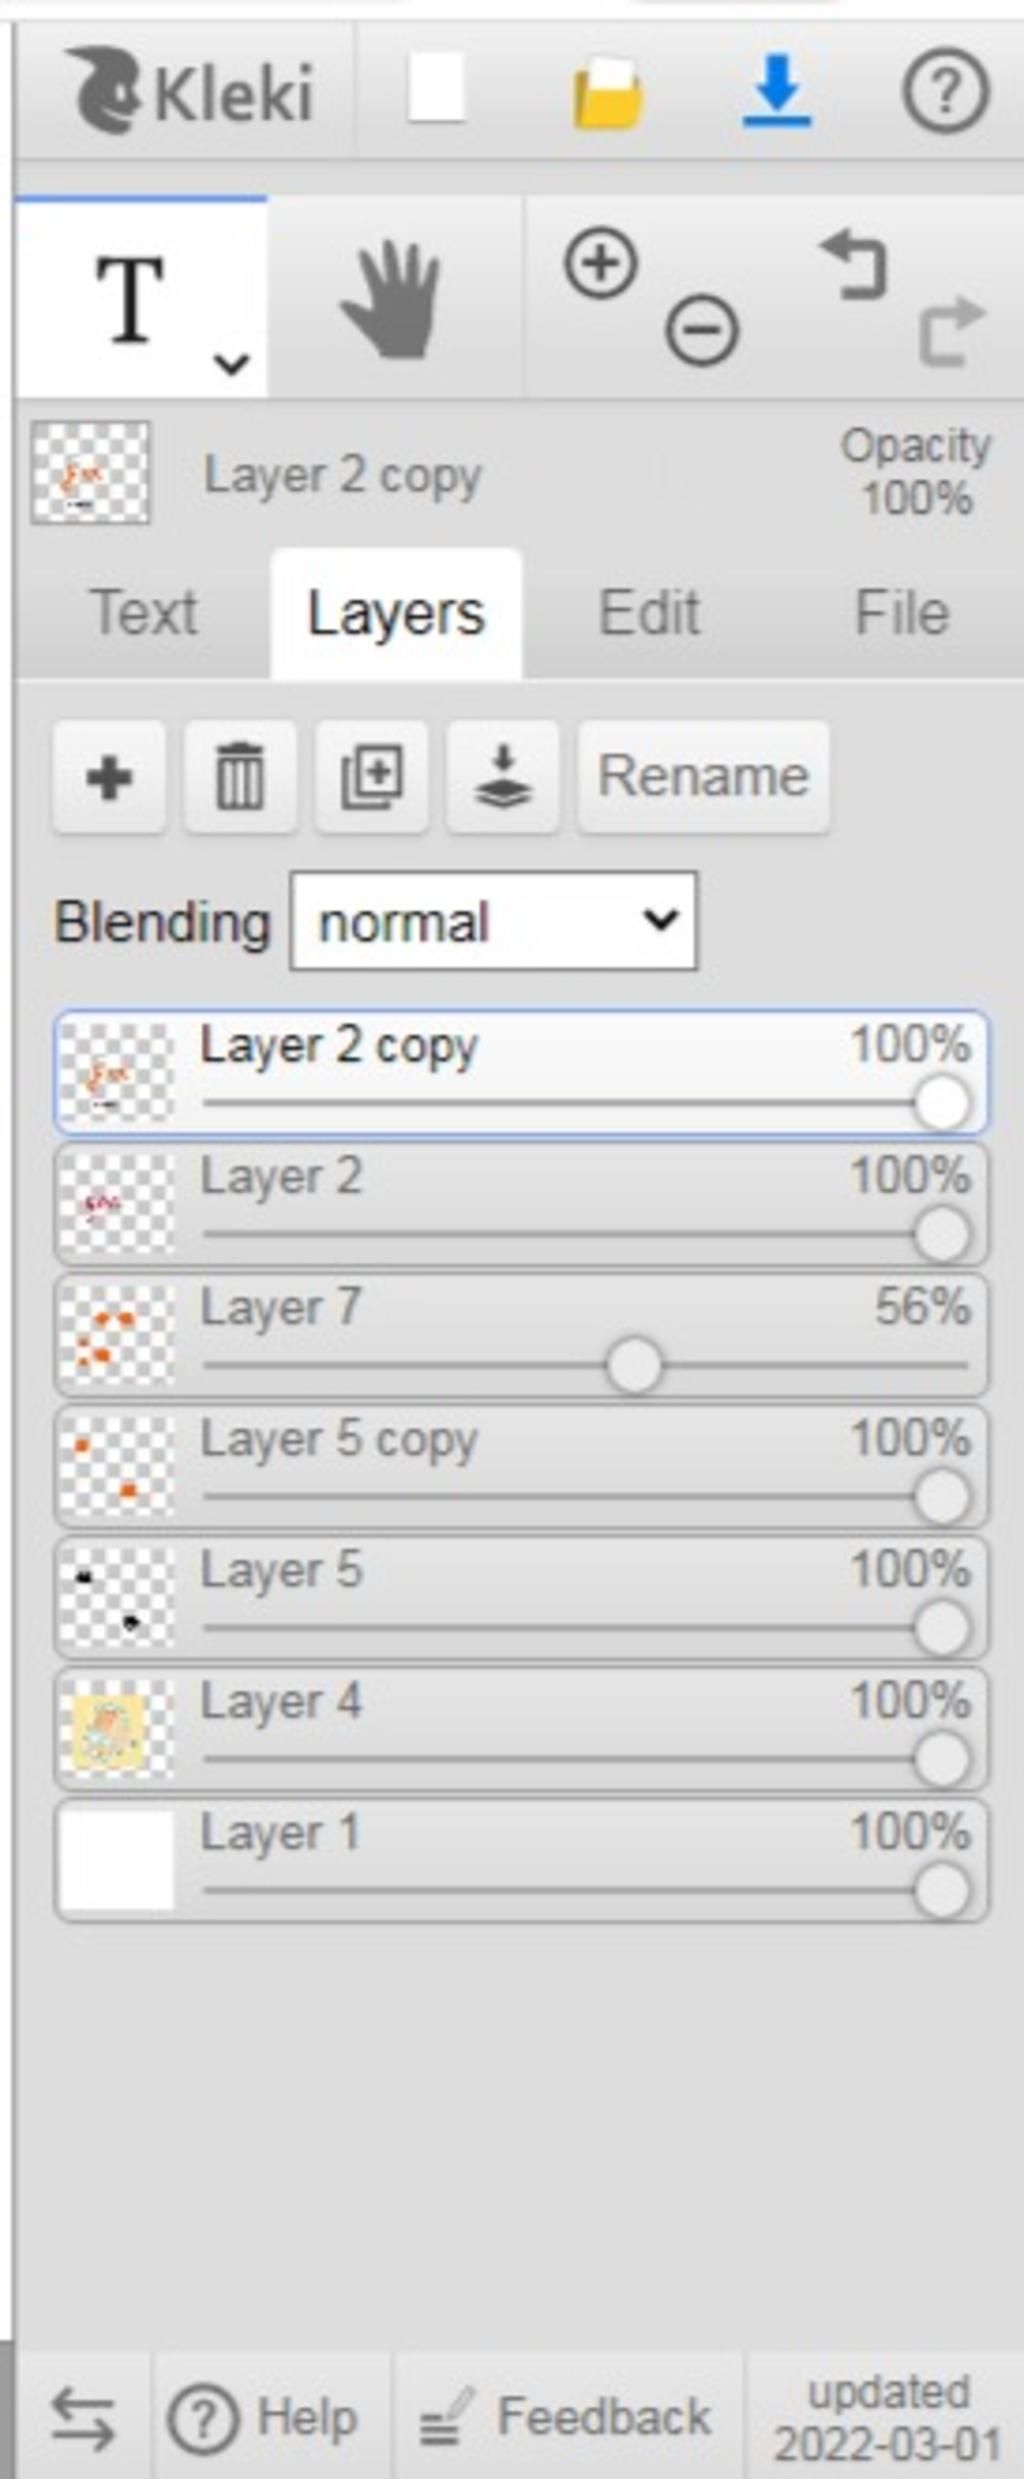This screenshot has height=2479, width=1024.
Task: Merge layer down with the merge icon
Action: 503,777
